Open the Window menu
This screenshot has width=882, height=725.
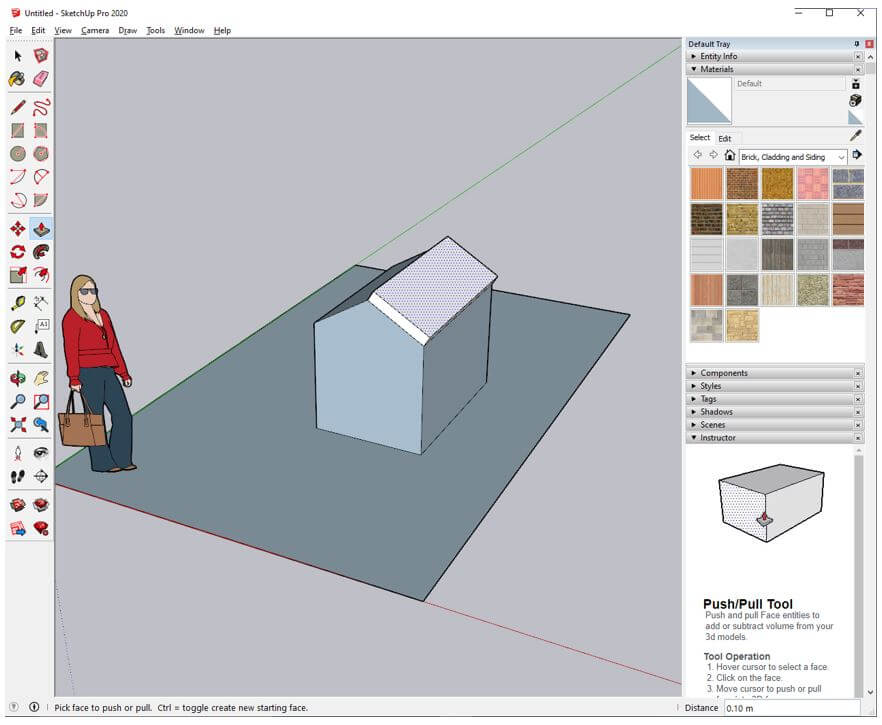(x=189, y=30)
